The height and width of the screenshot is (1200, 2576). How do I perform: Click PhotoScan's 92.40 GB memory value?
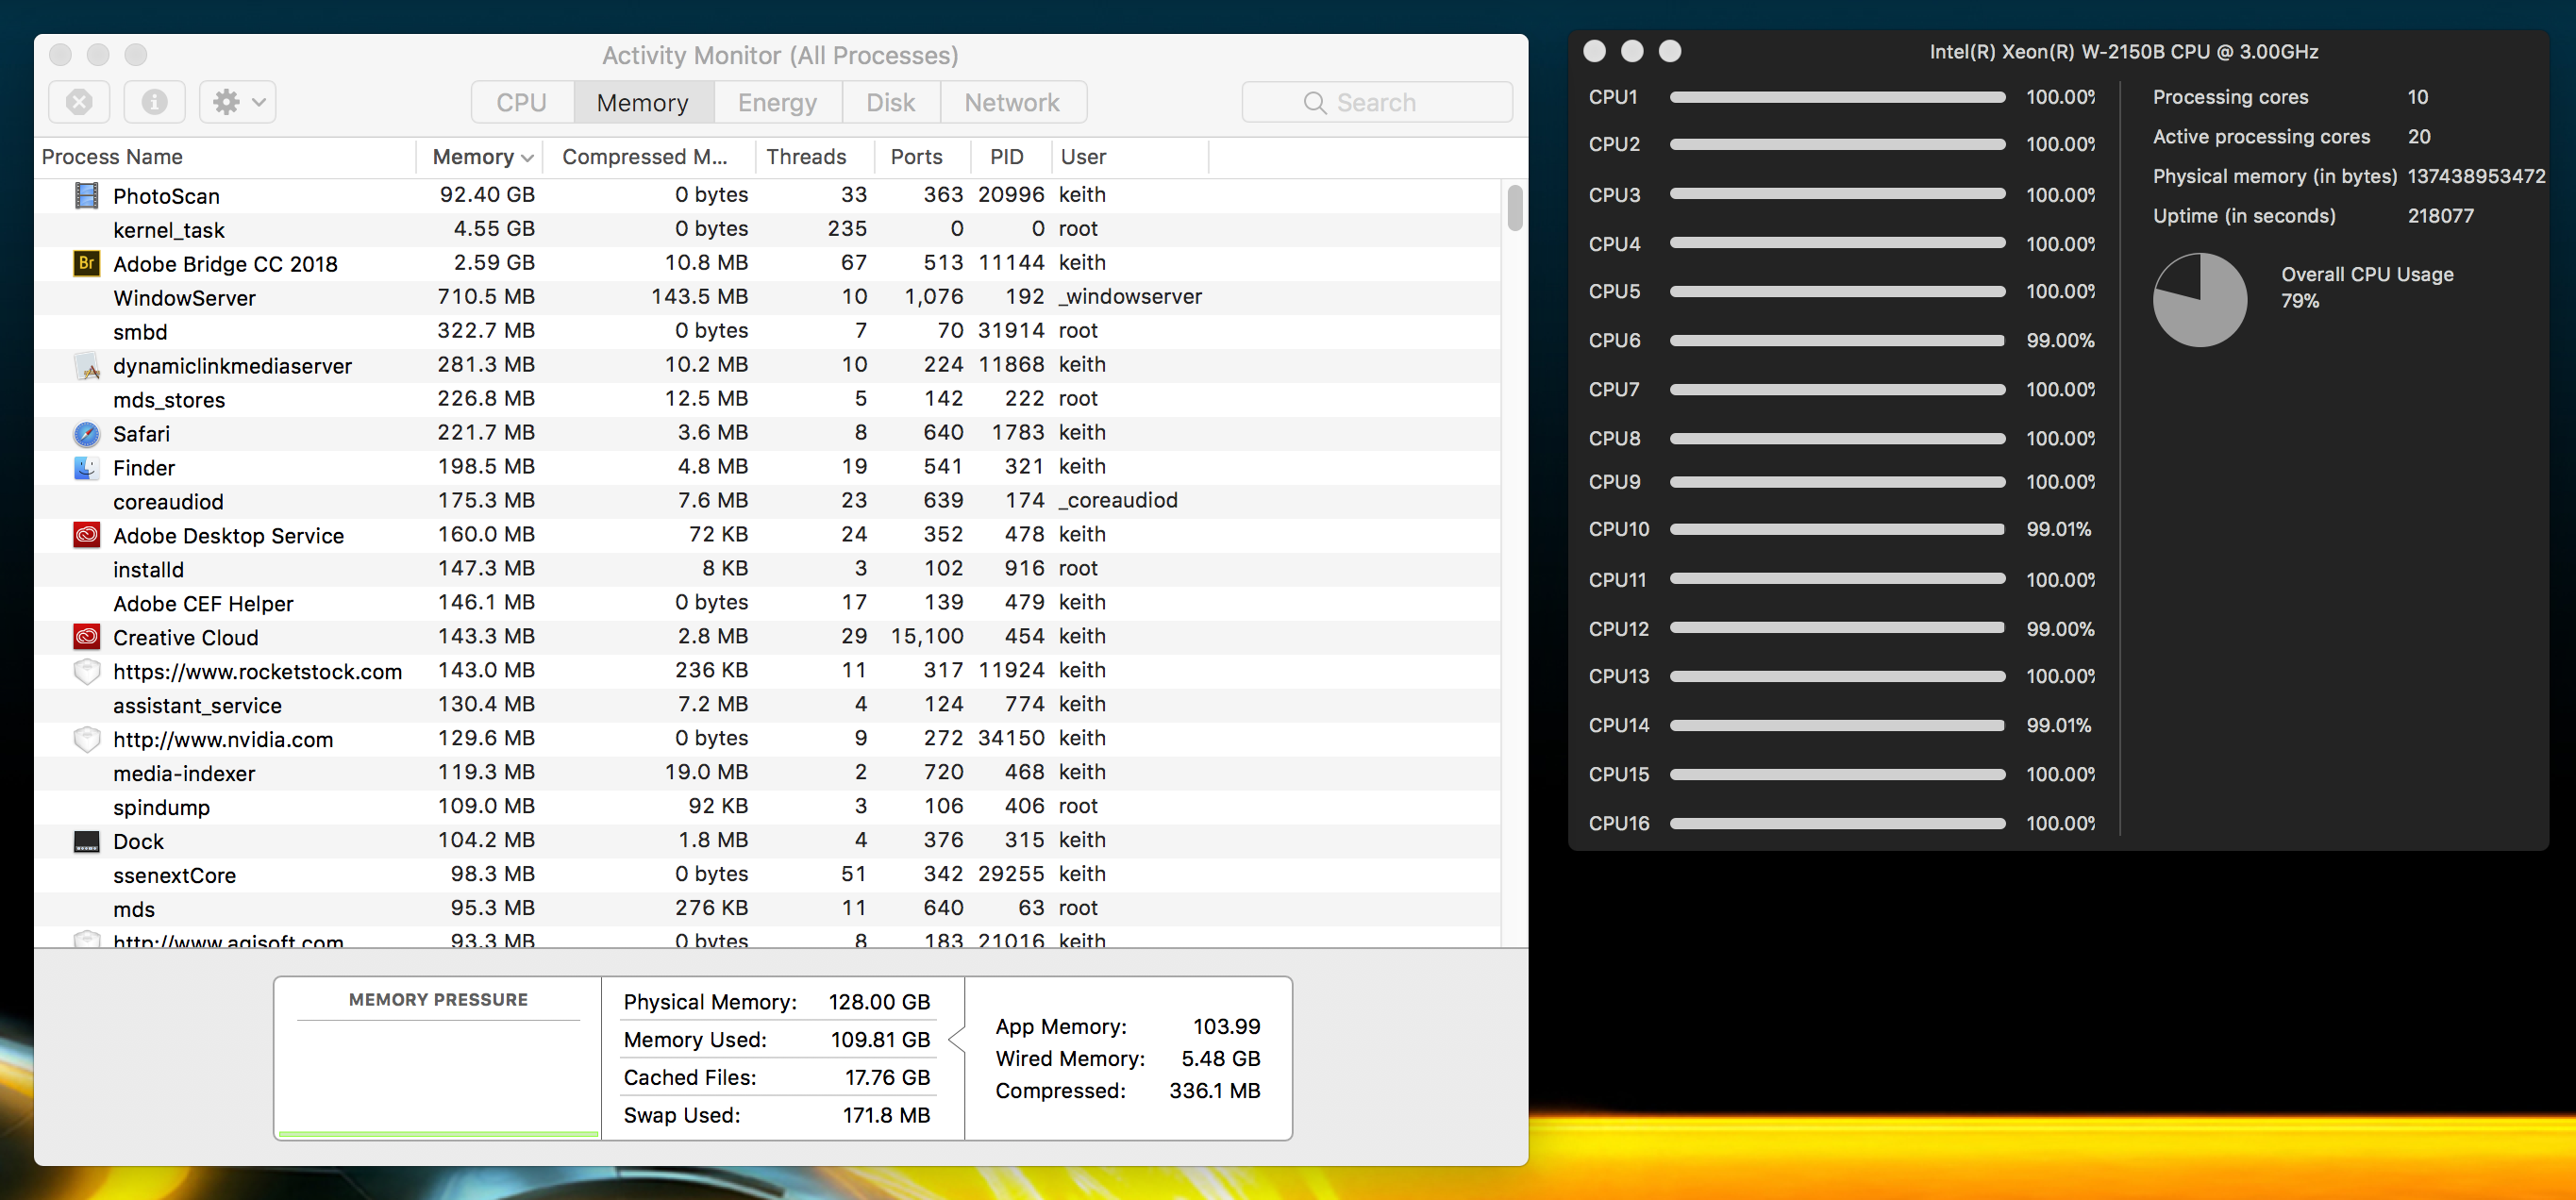(487, 195)
